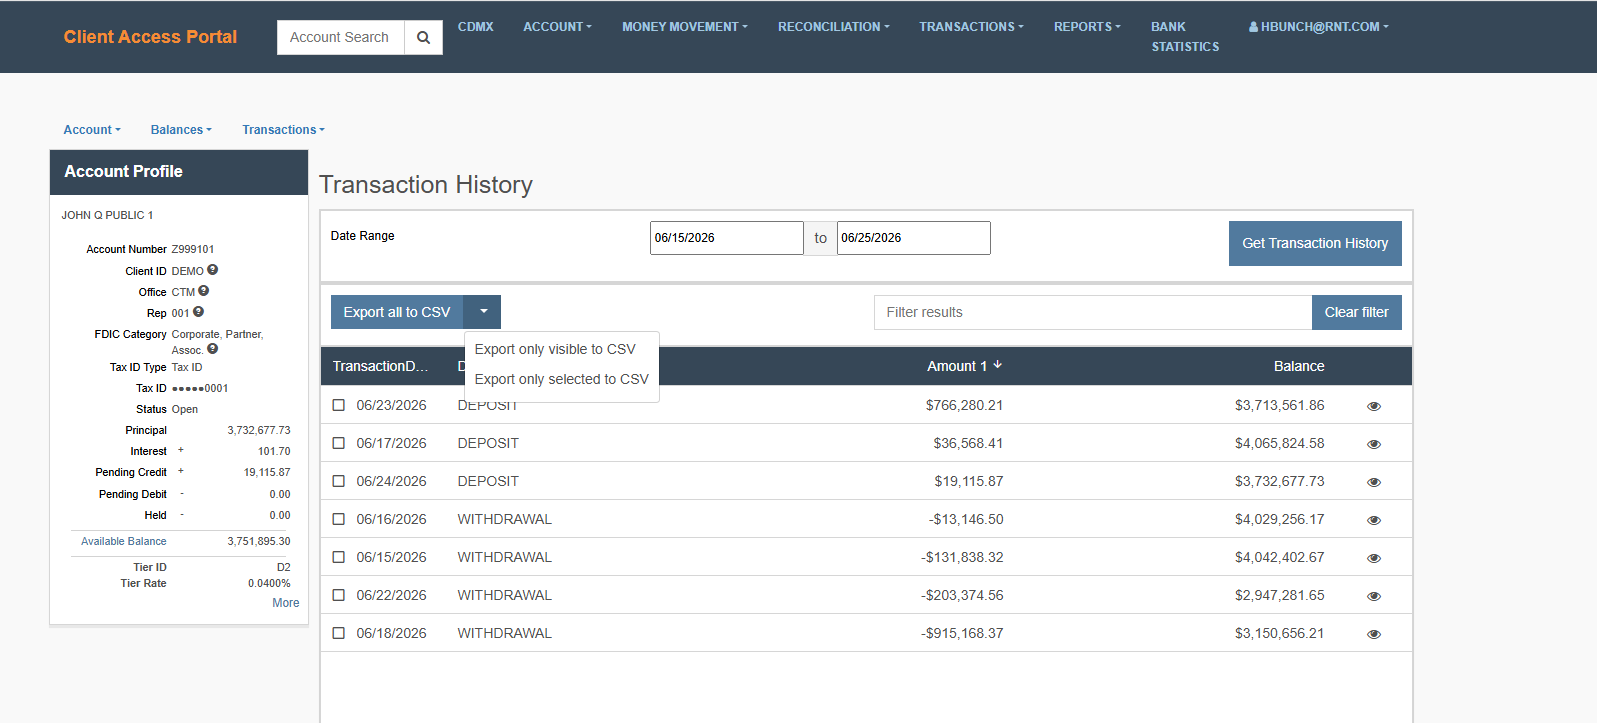This screenshot has height=723, width=1597.
Task: Click the Amount column sort arrow
Action: [x=997, y=365]
